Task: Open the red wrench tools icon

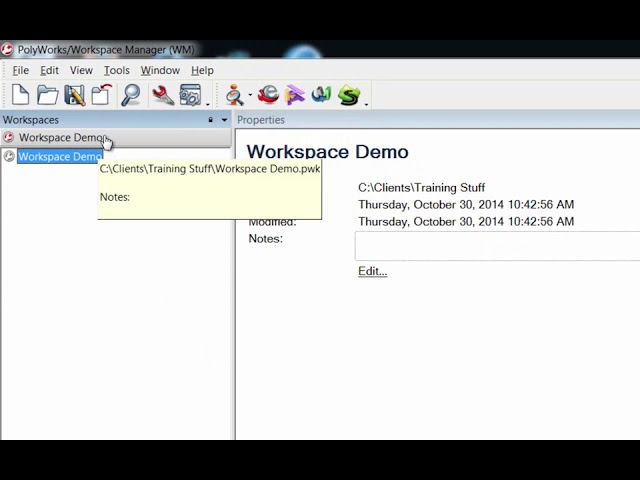Action: (x=163, y=95)
